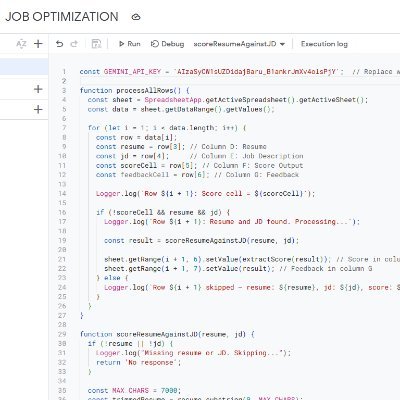Click the cloud save status icon
The height and width of the screenshot is (400, 400).
(x=136, y=17)
